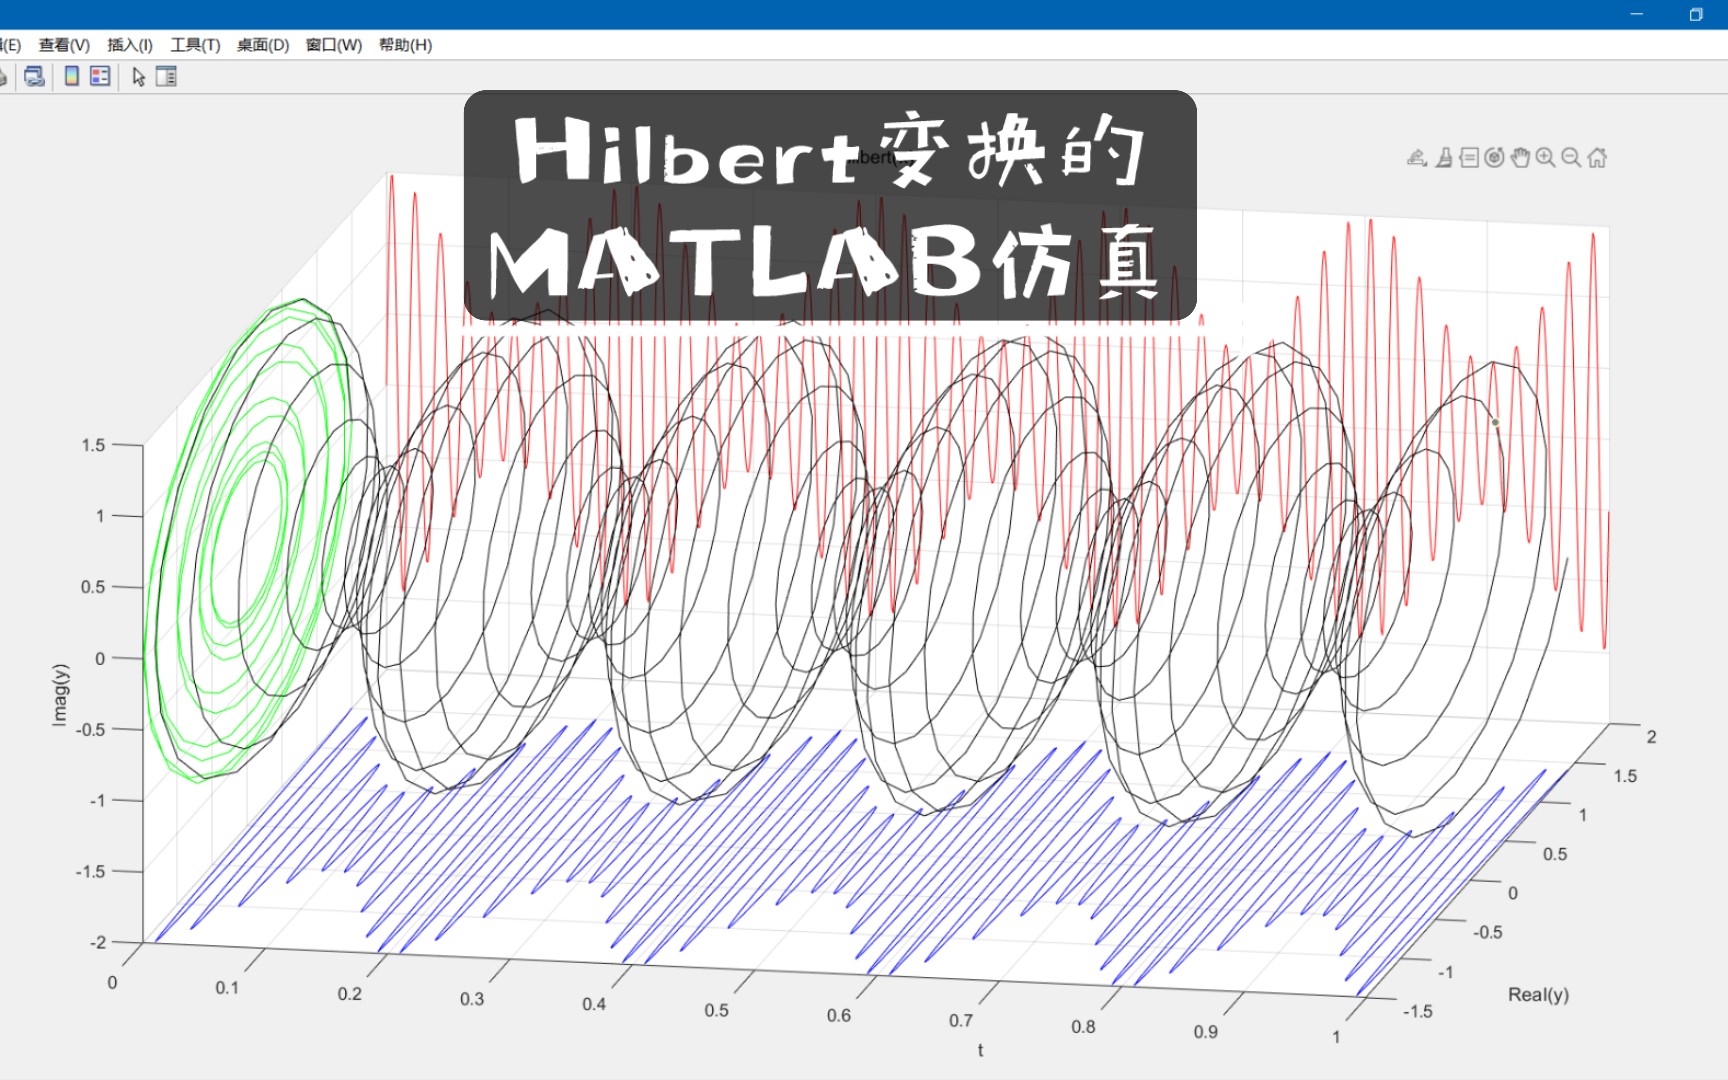Screen dimensions: 1728x1080
Task: Click the axes export/save icon
Action: (x=1417, y=157)
